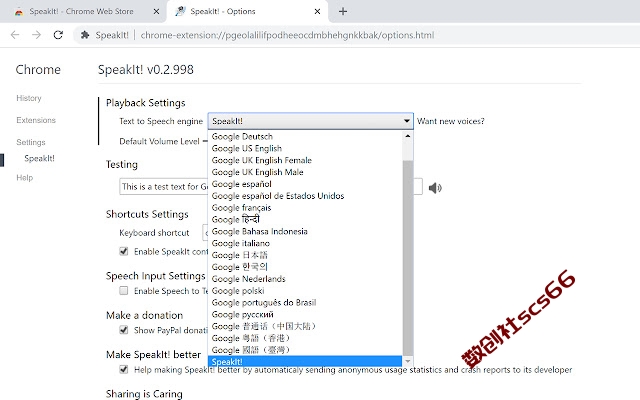Open History in the sidebar
This screenshot has height=400, width=640.
click(x=29, y=98)
